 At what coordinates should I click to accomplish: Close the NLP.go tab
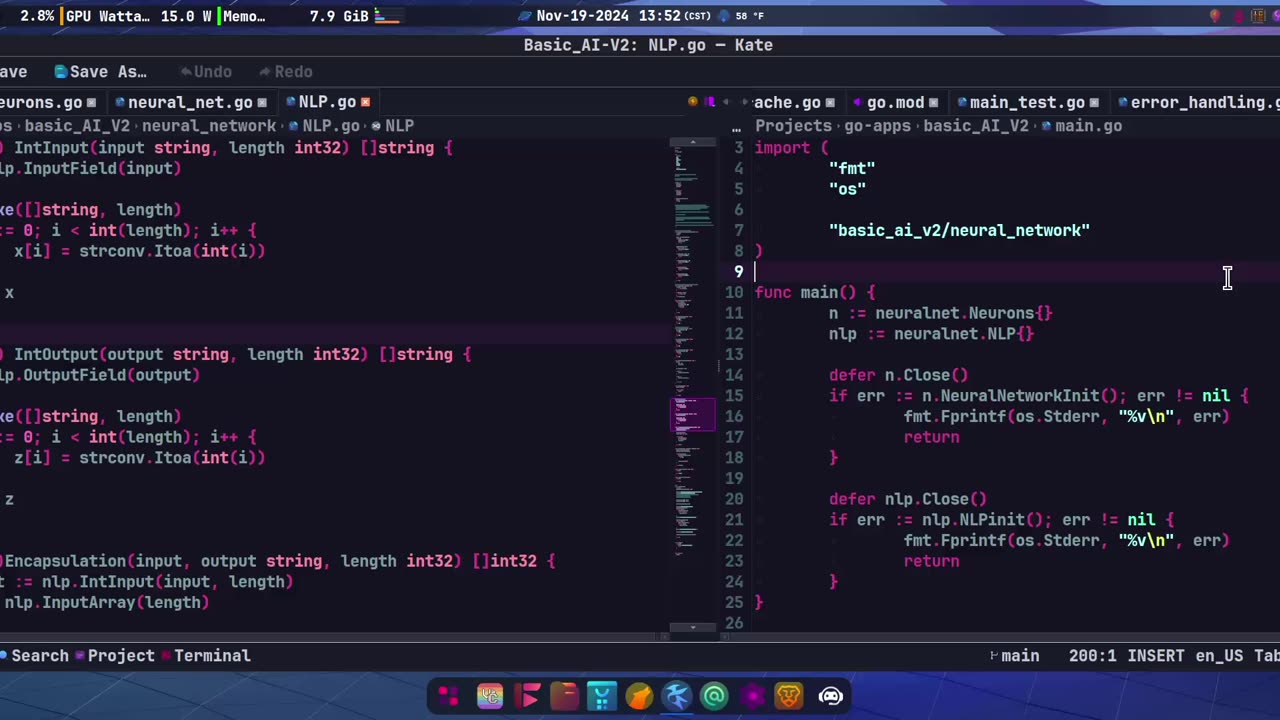pyautogui.click(x=365, y=102)
